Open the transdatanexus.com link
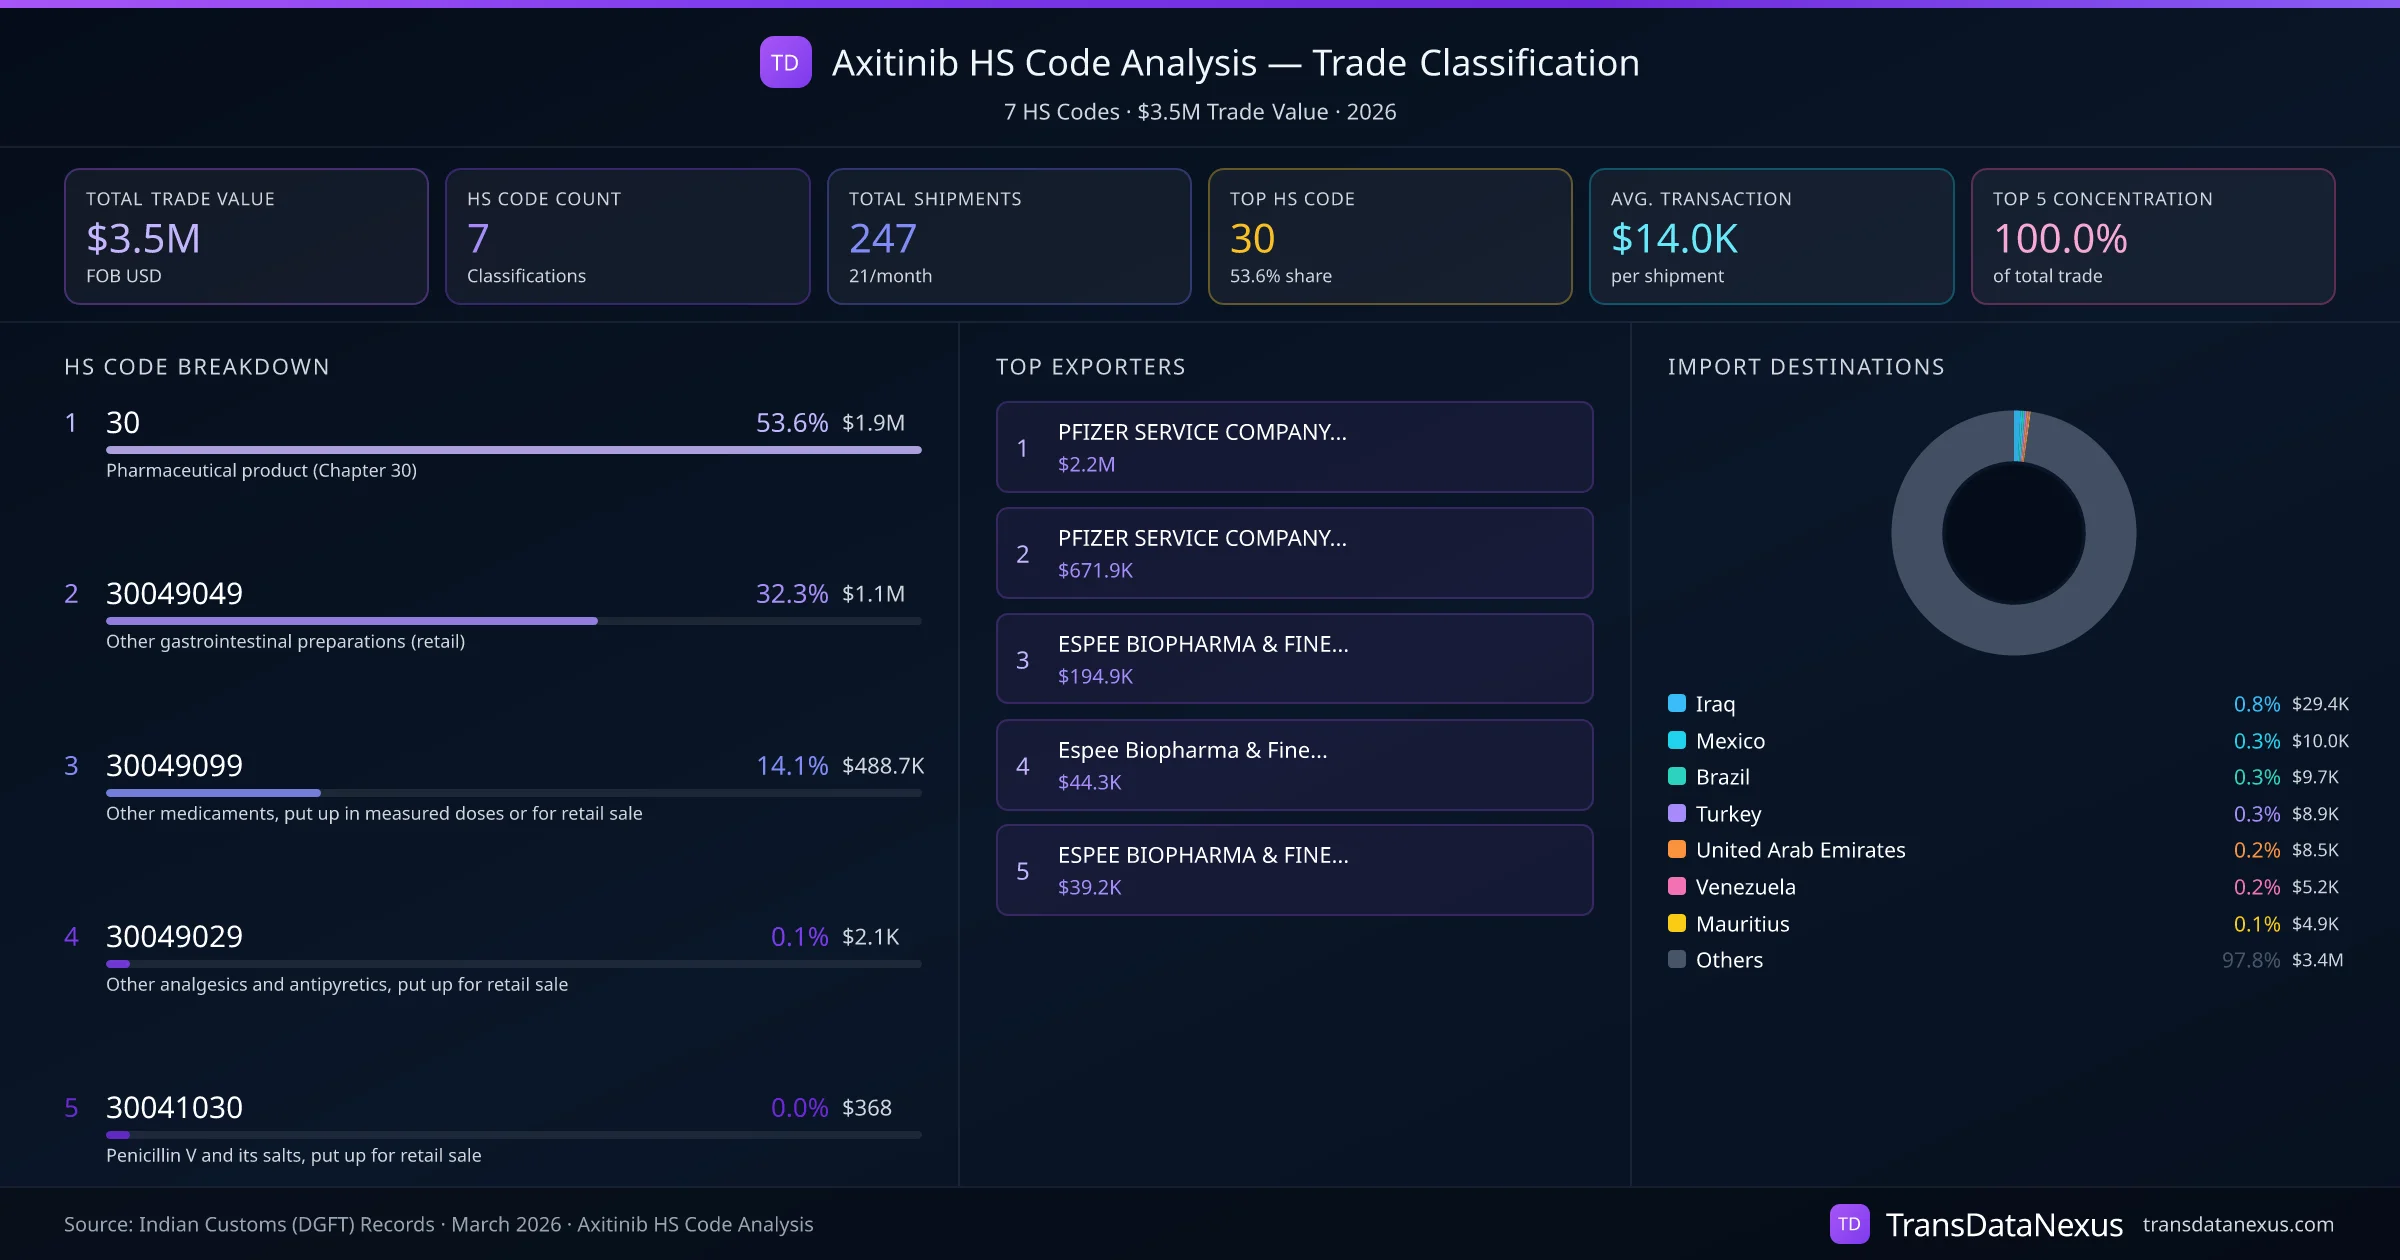The image size is (2400, 1260). (2237, 1224)
